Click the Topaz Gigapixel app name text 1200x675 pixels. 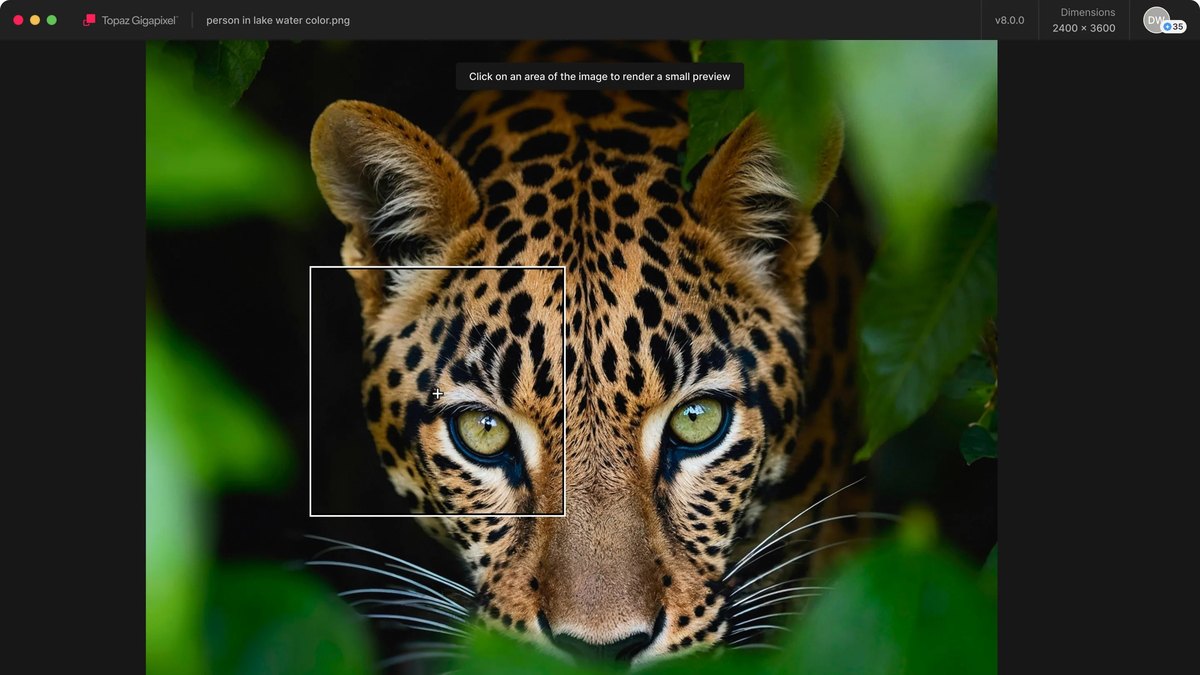click(139, 20)
